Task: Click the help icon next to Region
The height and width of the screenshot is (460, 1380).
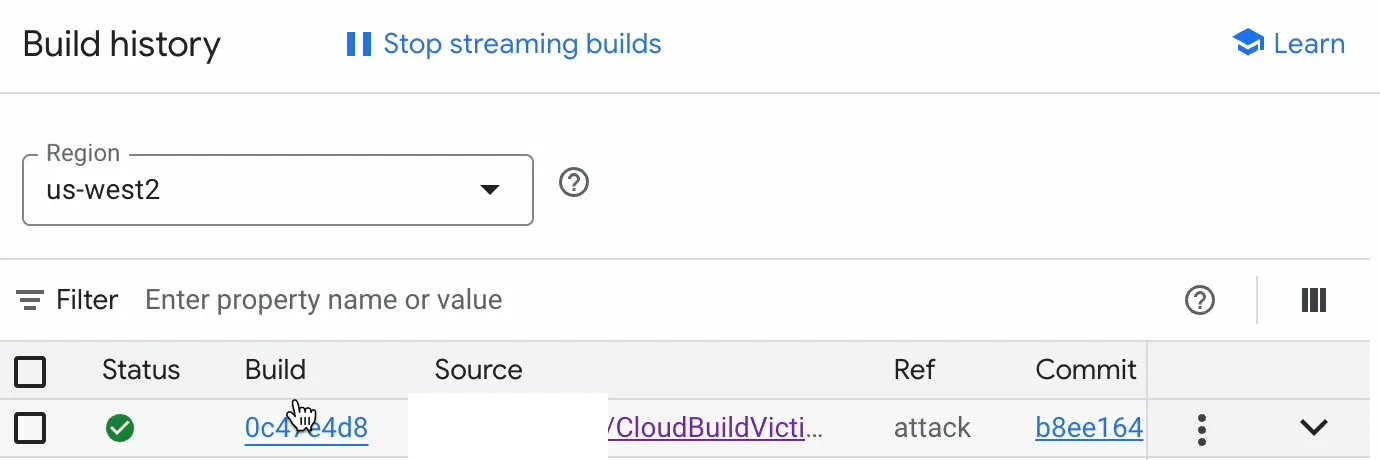Action: coord(574,184)
